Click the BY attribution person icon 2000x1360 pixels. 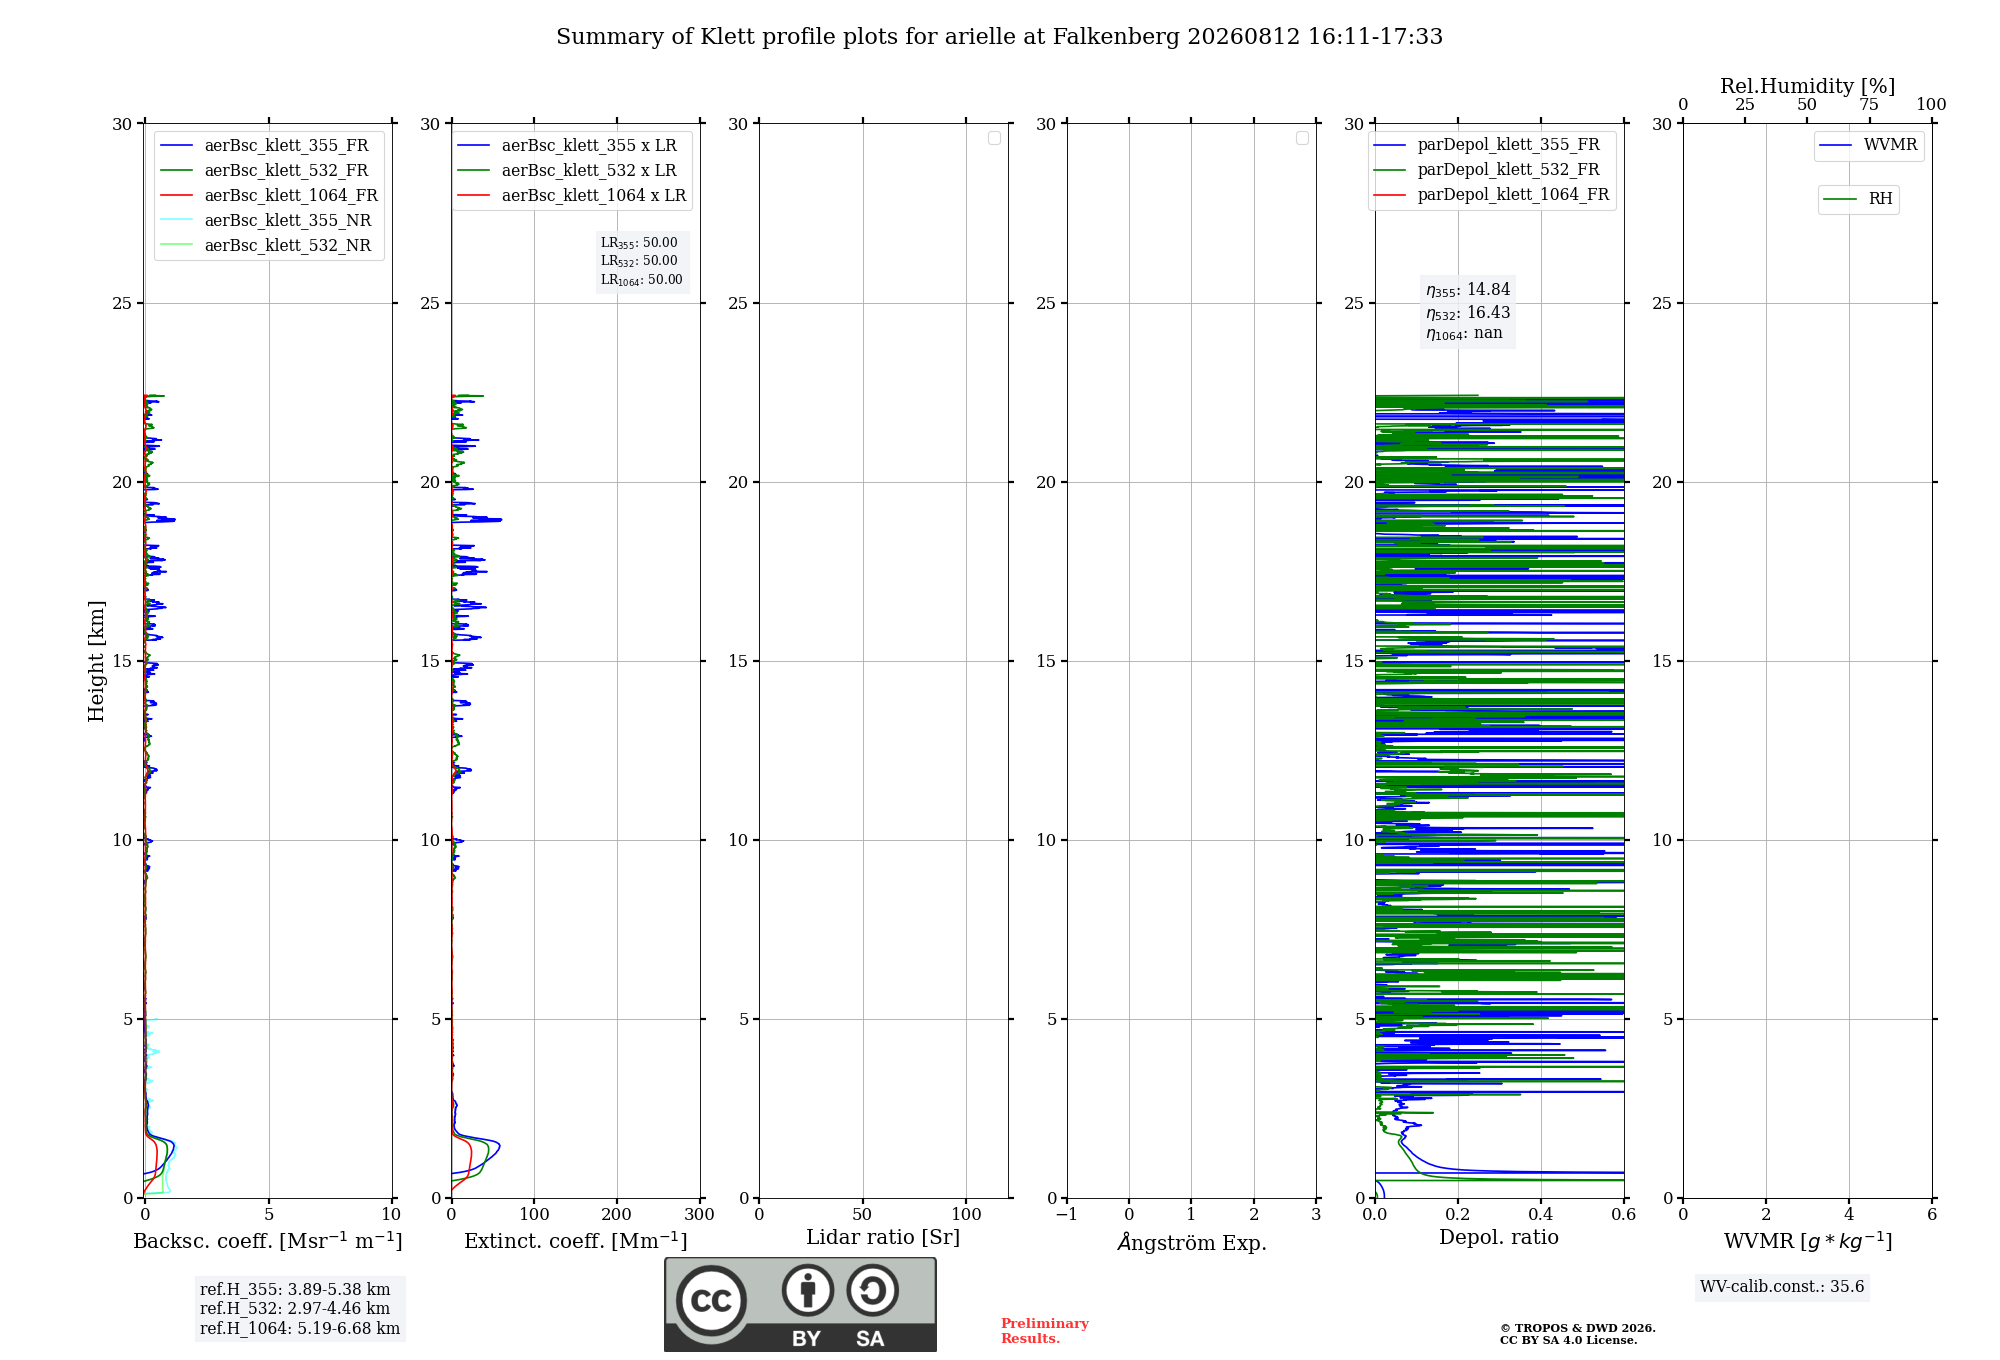(808, 1289)
